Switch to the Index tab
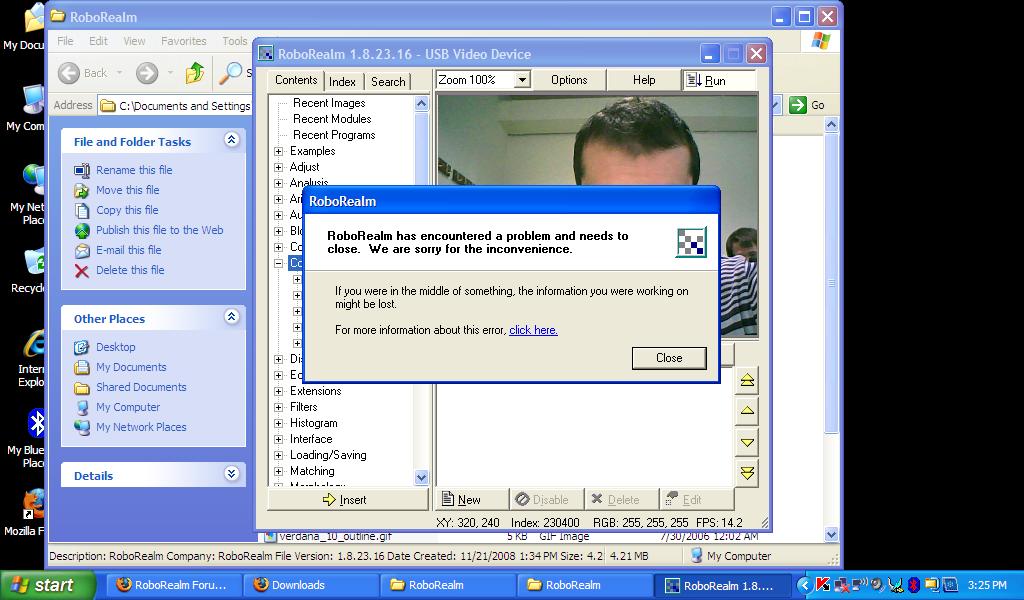Screen dimensions: 1024x600 point(342,81)
